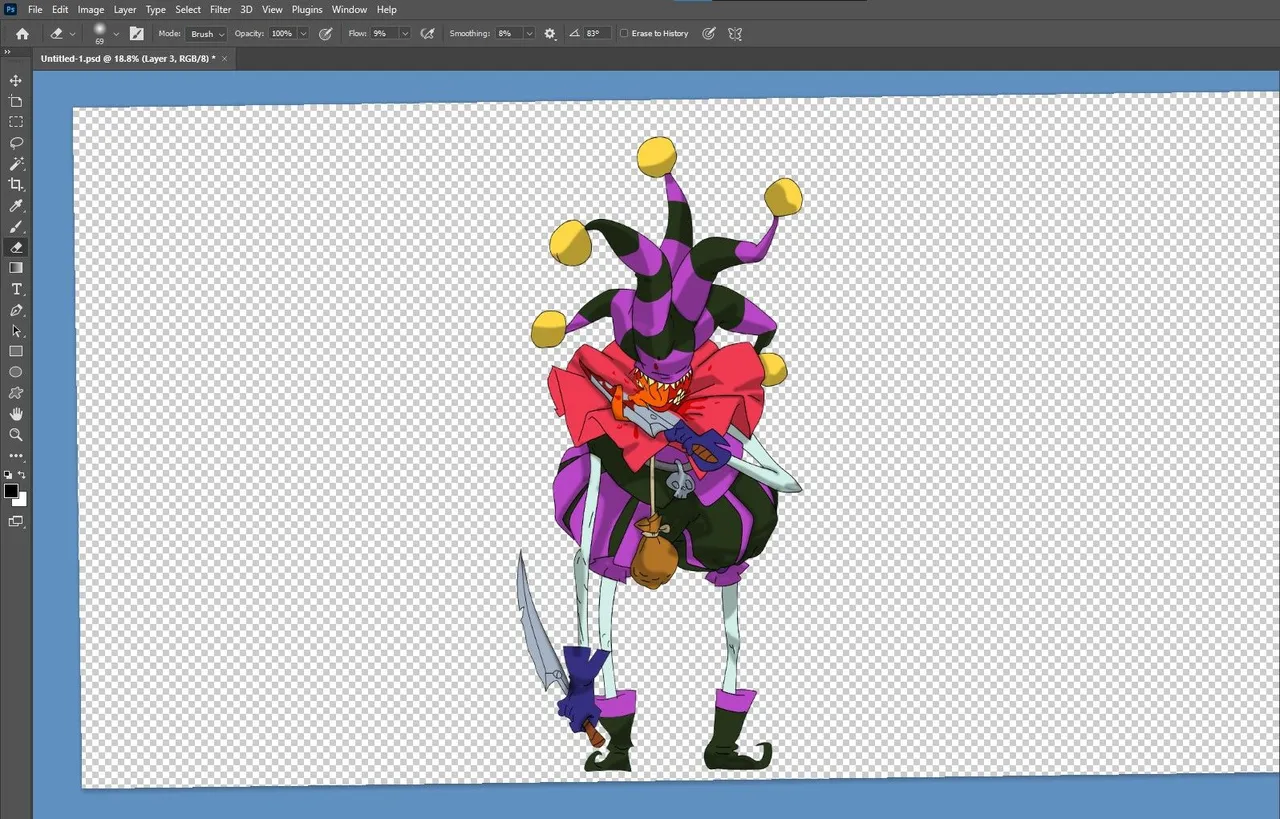Close the Untitled-1.psd tab

pos(225,59)
